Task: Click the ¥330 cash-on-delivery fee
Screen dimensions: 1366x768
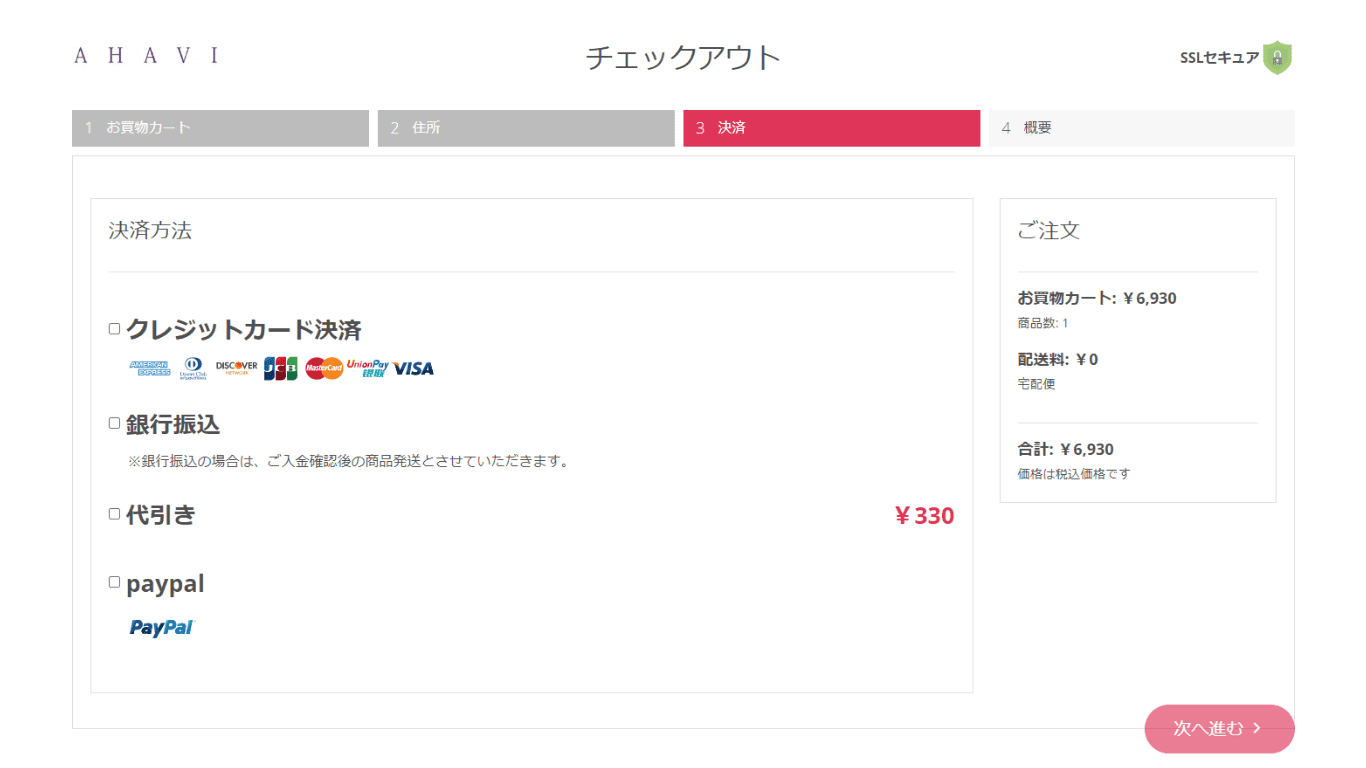Action: pos(924,516)
